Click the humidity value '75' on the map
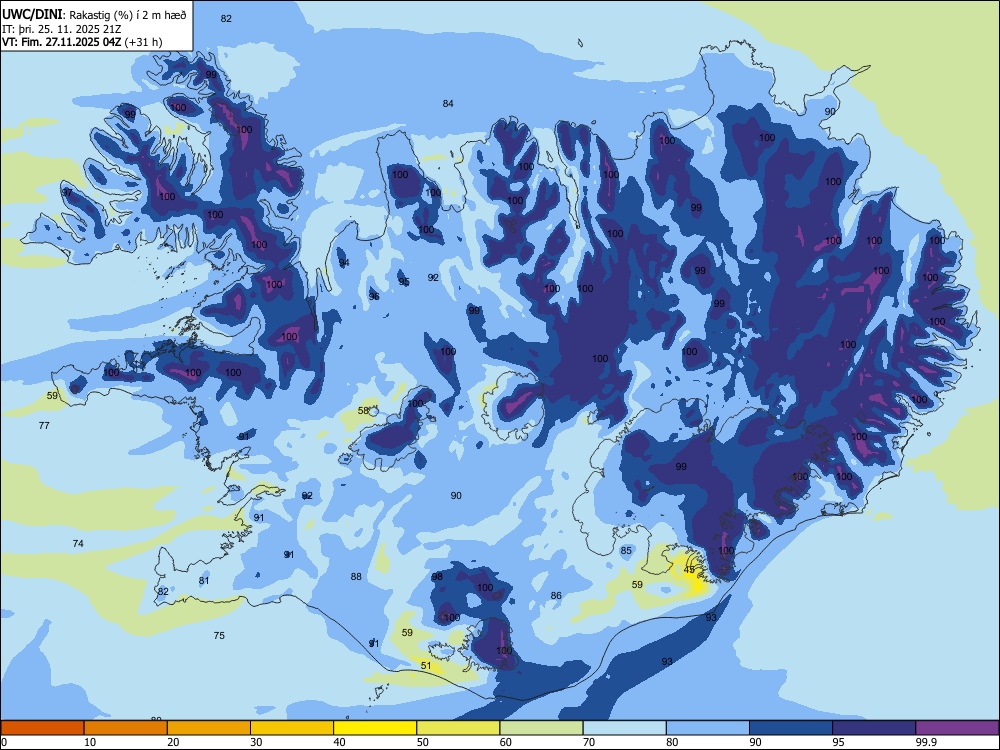 coord(219,635)
